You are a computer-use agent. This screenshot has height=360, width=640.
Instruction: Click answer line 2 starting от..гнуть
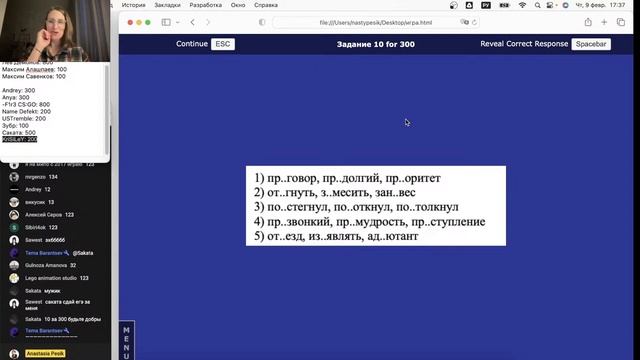(x=335, y=192)
